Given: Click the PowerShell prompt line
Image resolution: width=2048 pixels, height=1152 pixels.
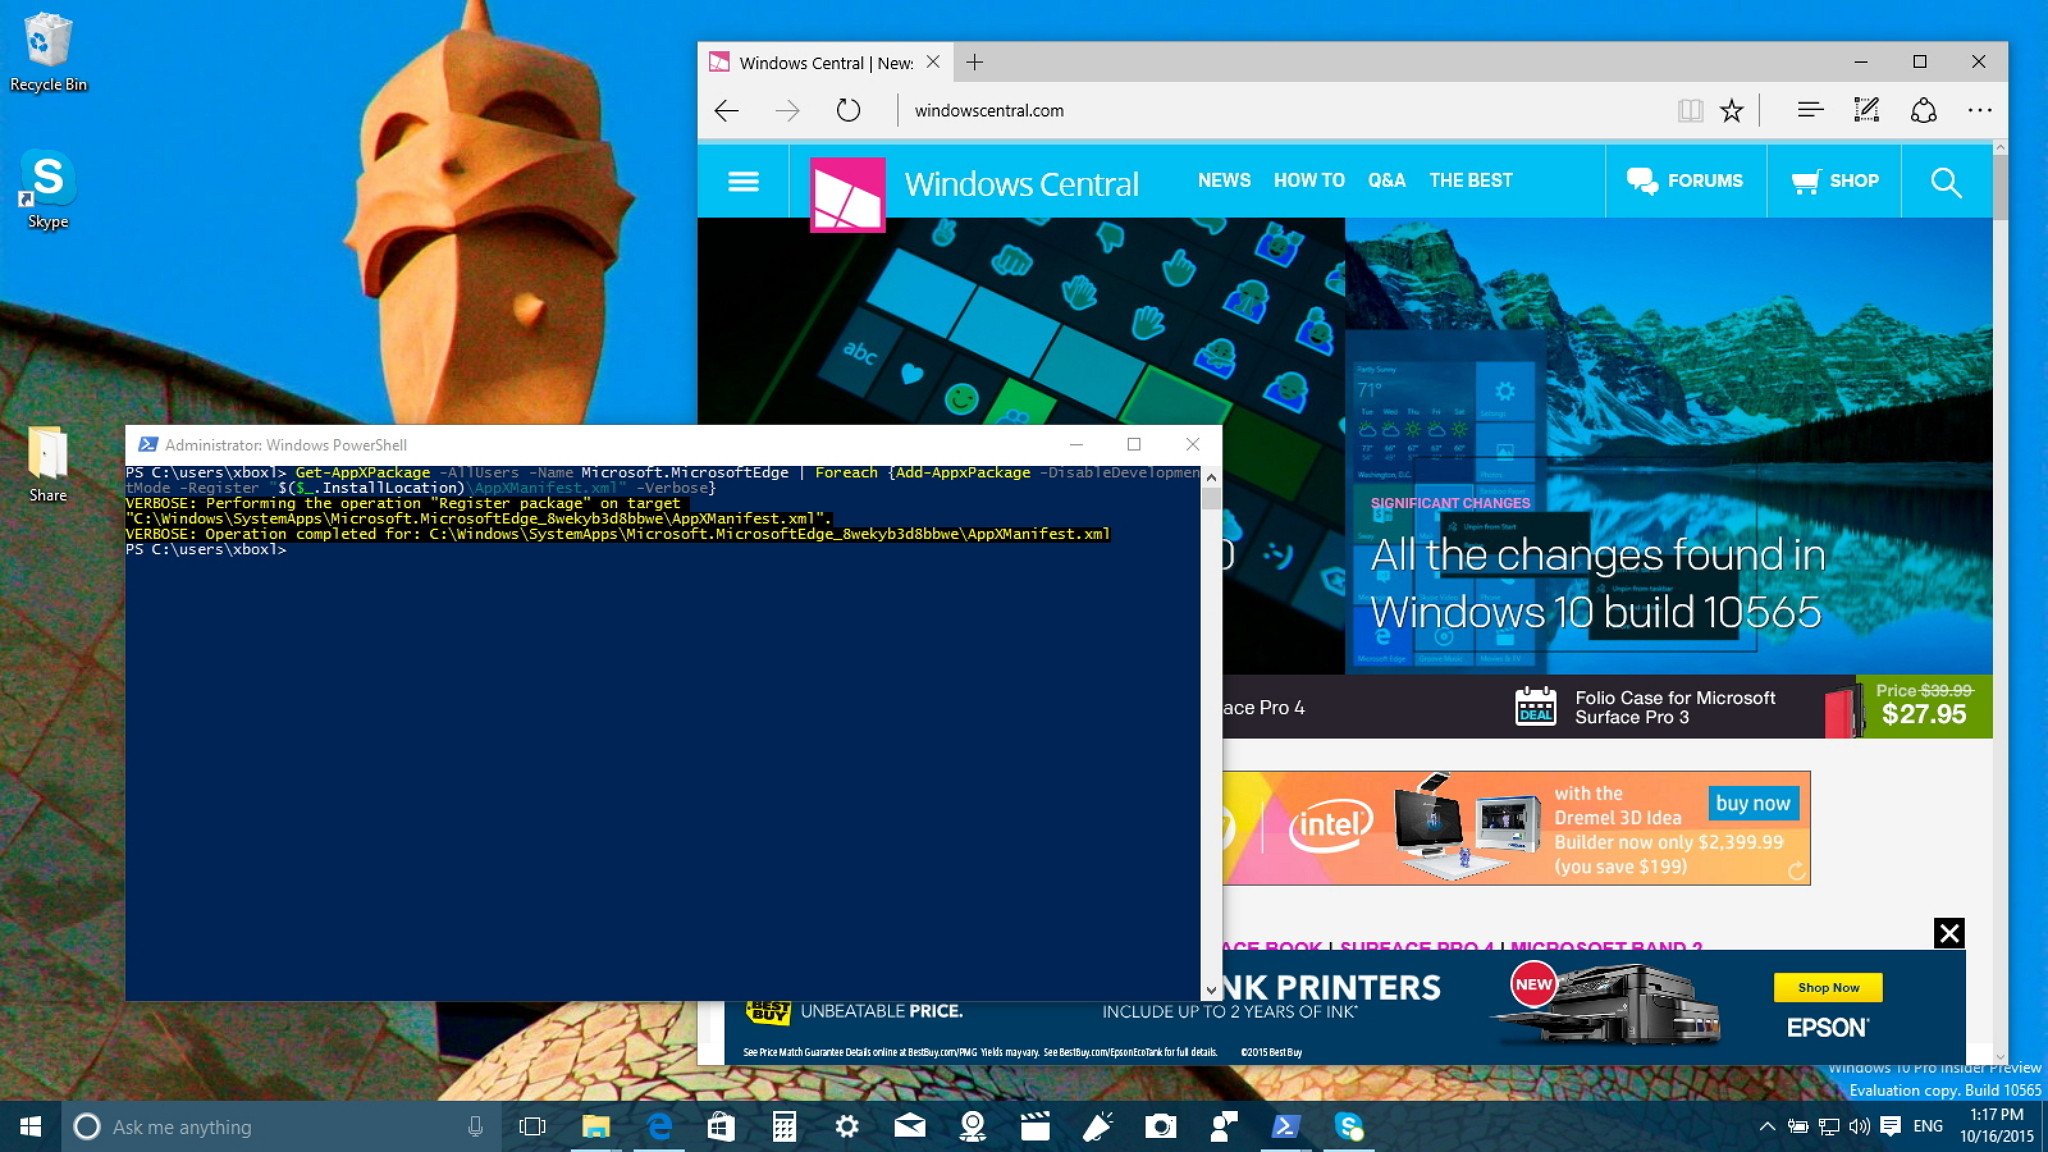Looking at the screenshot, I should [x=206, y=549].
